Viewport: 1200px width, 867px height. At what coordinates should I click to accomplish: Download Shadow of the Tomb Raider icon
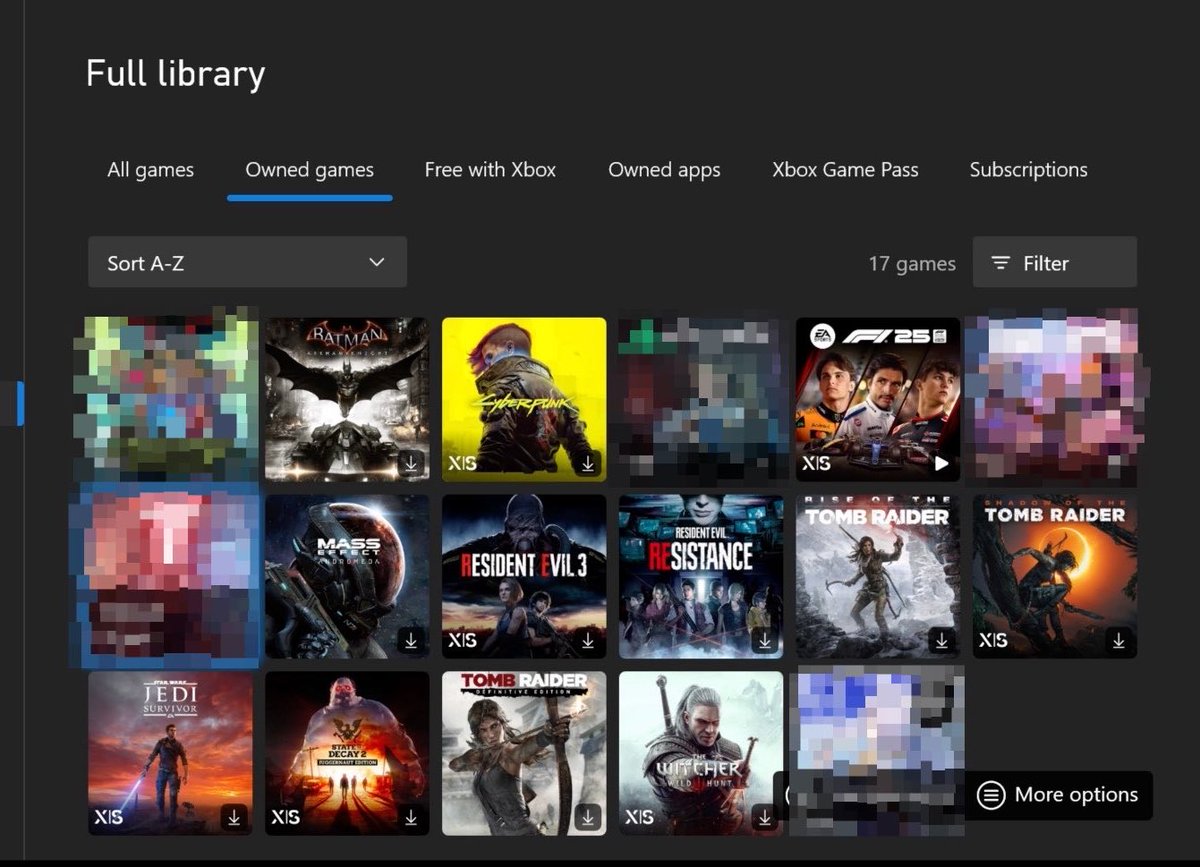coord(1119,640)
